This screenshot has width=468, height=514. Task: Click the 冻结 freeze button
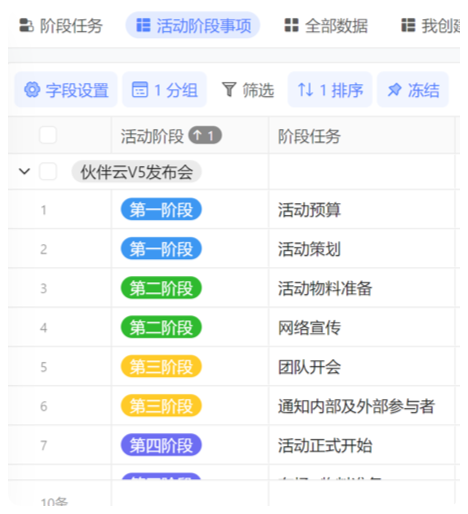(x=413, y=90)
